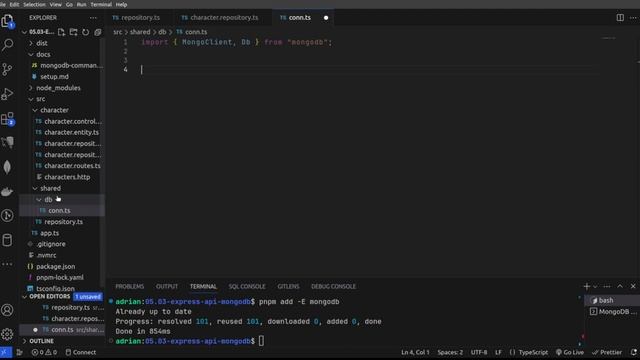Open terminal panel more actions ellipsis
This screenshot has height=360, width=640.
point(607,286)
